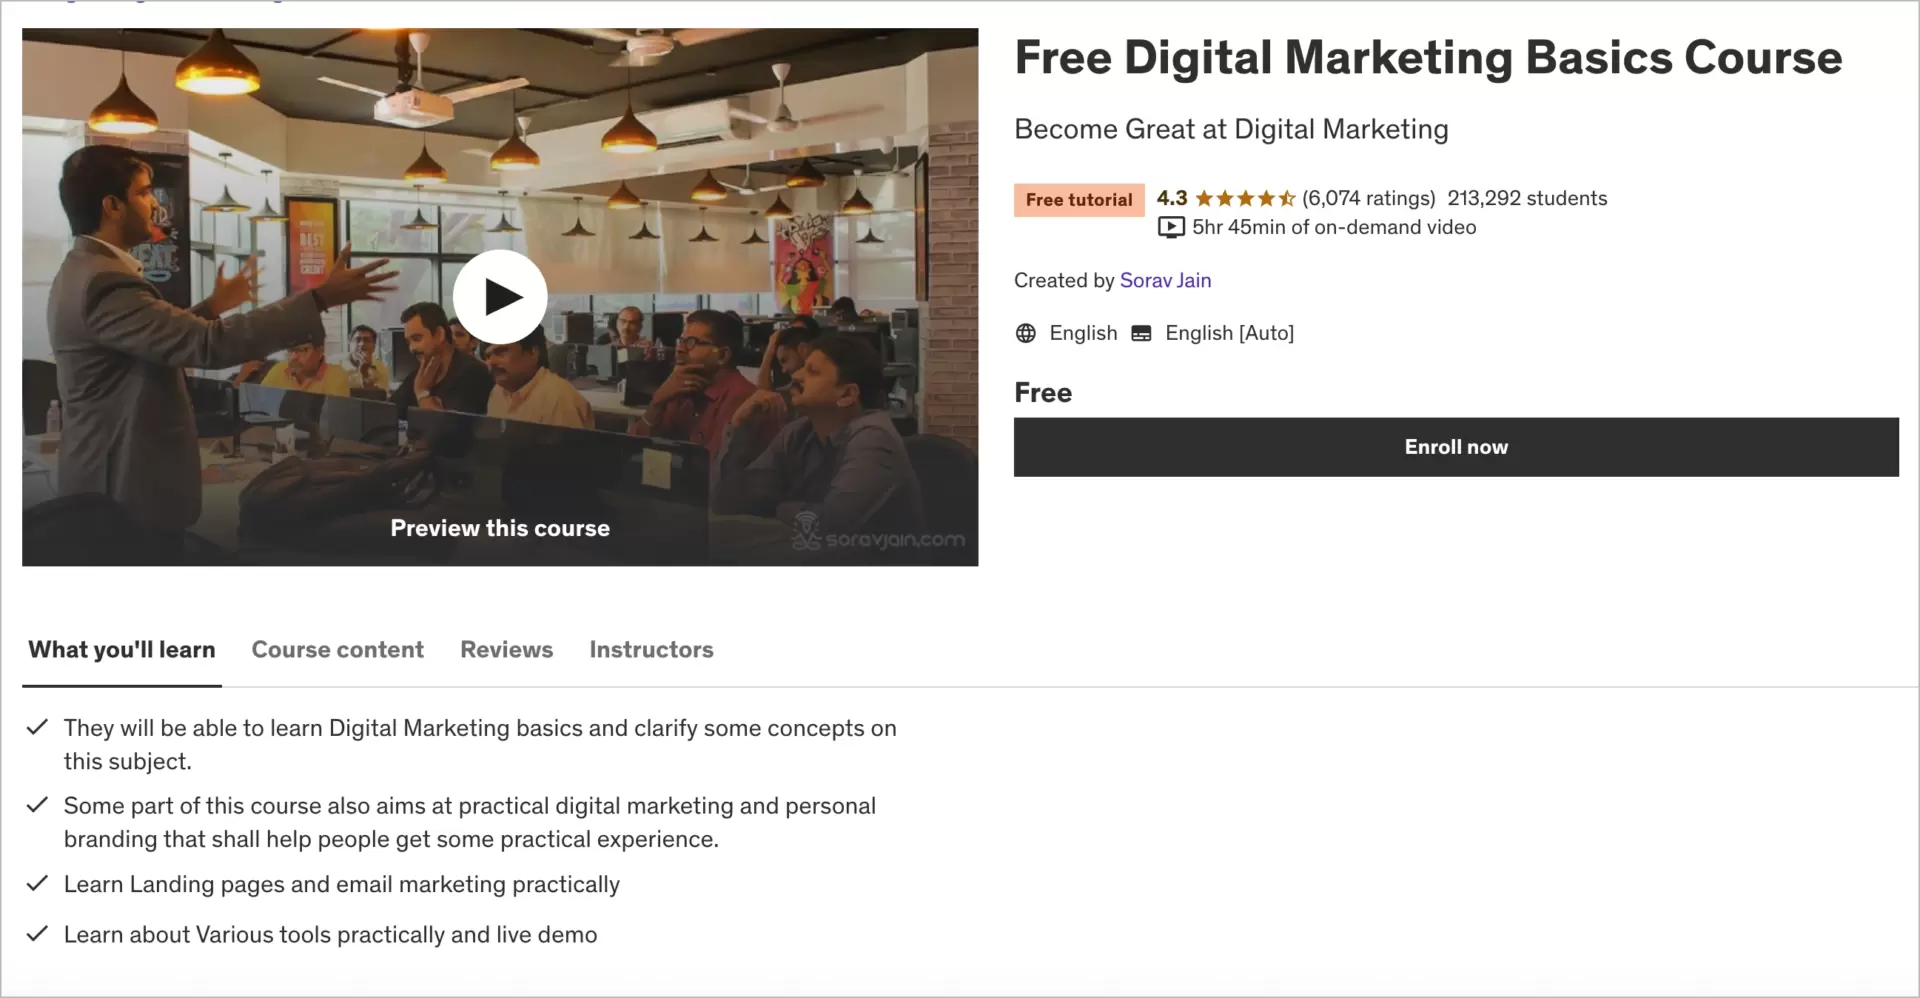Open Sorav Jain's instructor profile link
Screen dimensions: 1920x998
(x=1165, y=280)
